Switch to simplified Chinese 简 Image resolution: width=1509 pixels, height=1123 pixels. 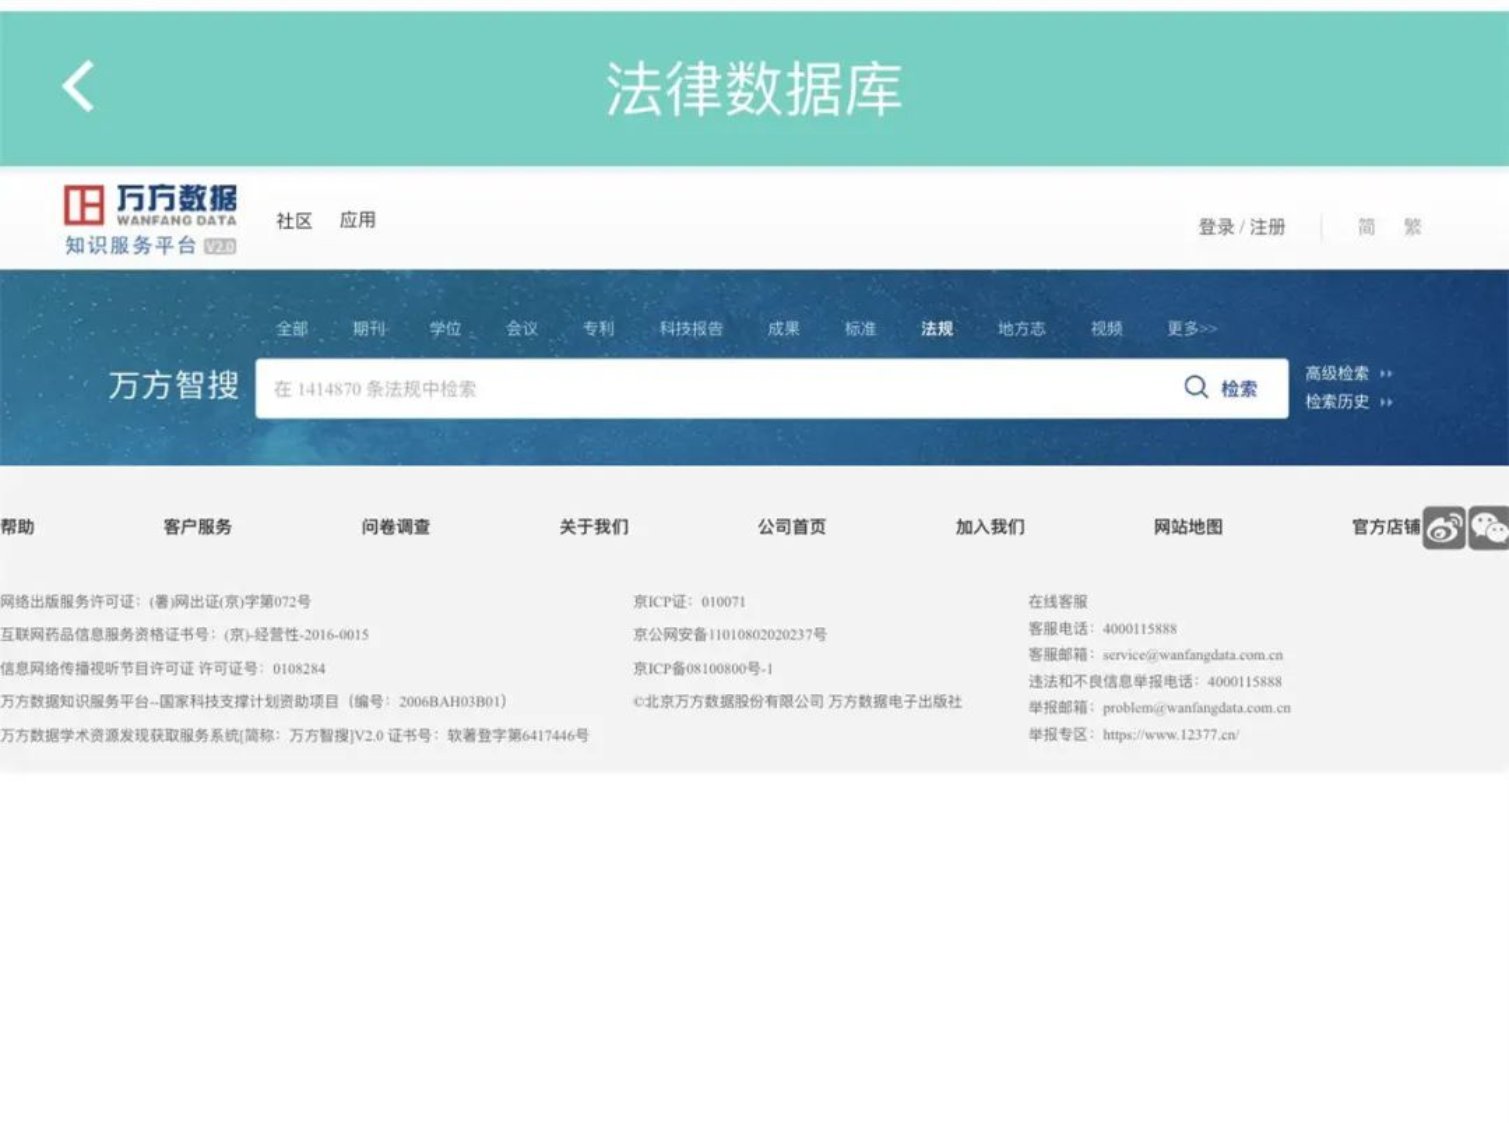(1366, 227)
